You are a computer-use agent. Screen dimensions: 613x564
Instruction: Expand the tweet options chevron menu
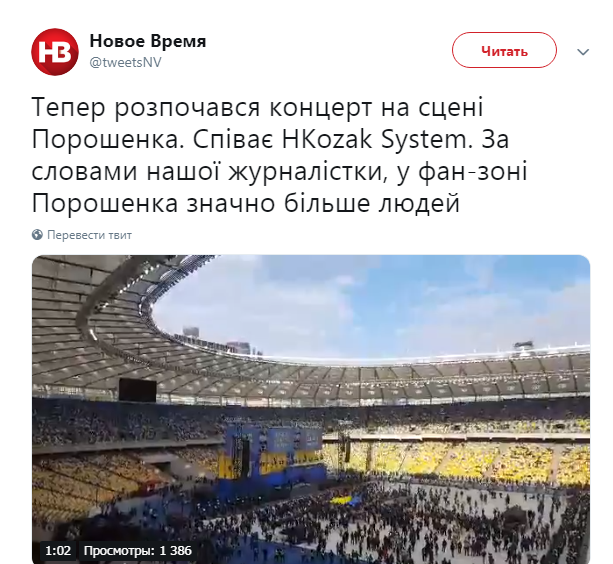583,52
